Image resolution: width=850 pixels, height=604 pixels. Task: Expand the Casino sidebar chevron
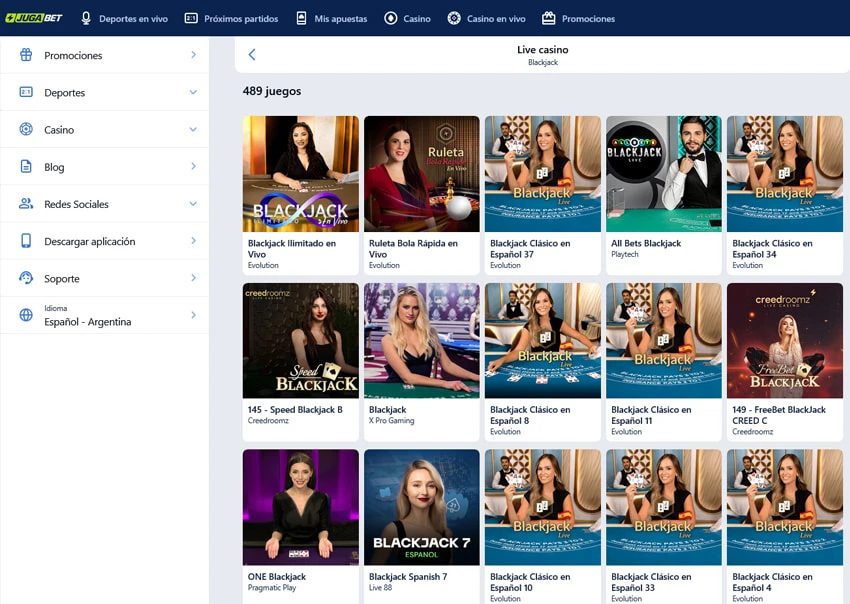(x=193, y=129)
